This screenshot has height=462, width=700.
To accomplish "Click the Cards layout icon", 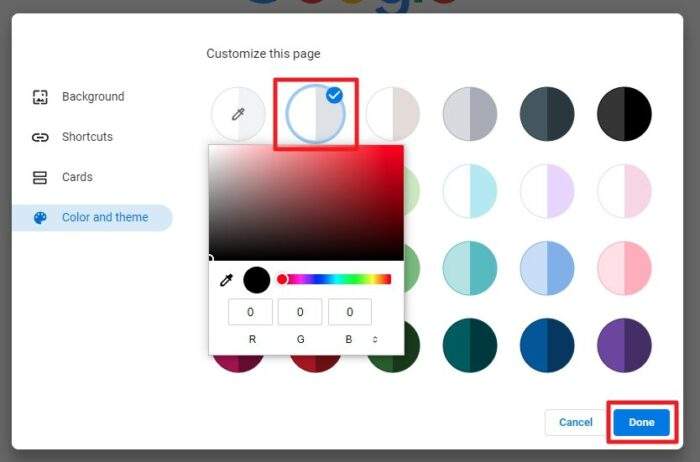I will pyautogui.click(x=40, y=177).
